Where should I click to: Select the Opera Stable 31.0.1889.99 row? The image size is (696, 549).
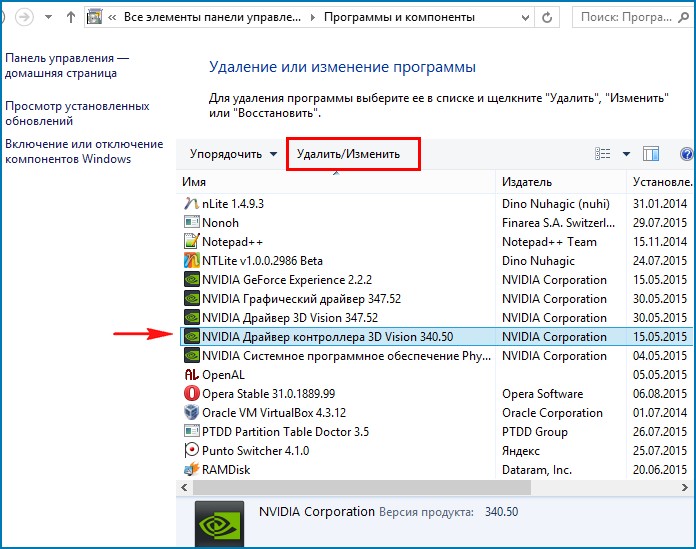[435, 394]
